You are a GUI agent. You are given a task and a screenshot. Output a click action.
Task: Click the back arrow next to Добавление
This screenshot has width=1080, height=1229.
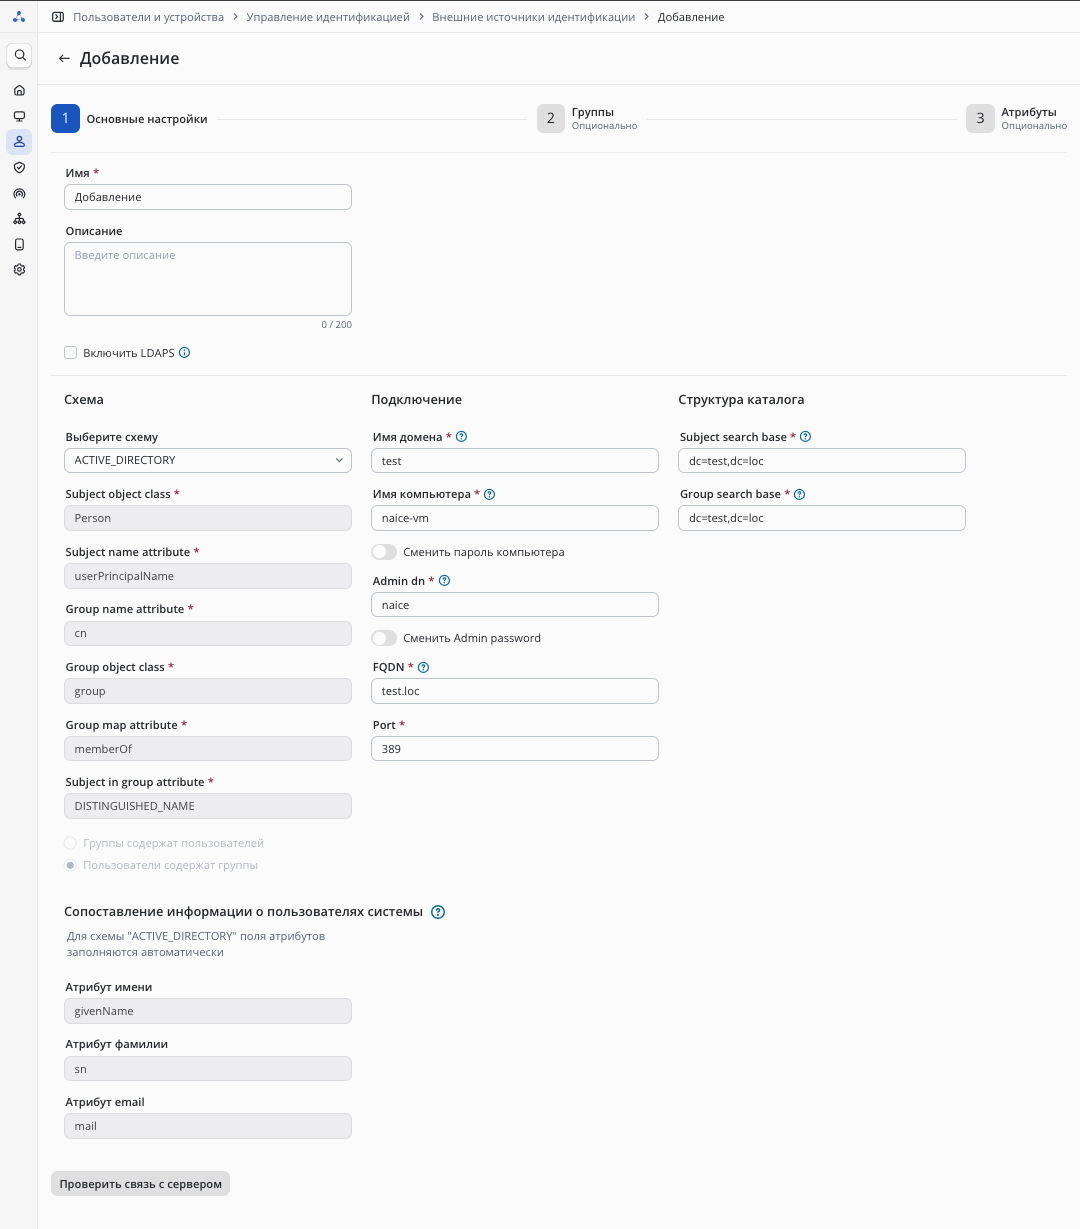point(64,59)
